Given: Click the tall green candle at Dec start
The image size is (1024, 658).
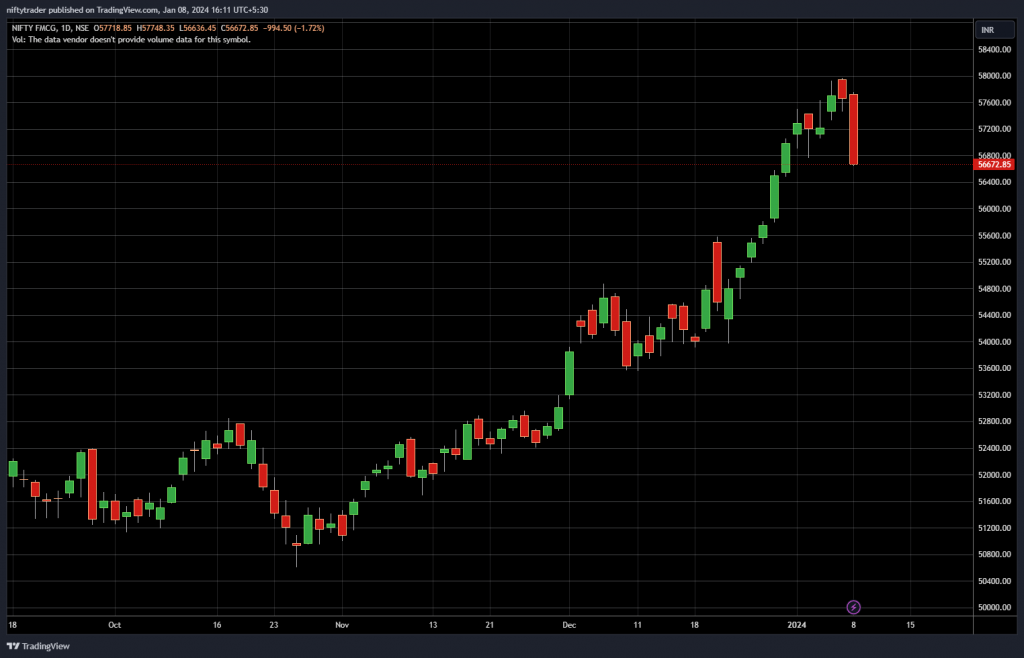Looking at the screenshot, I should (x=569, y=373).
